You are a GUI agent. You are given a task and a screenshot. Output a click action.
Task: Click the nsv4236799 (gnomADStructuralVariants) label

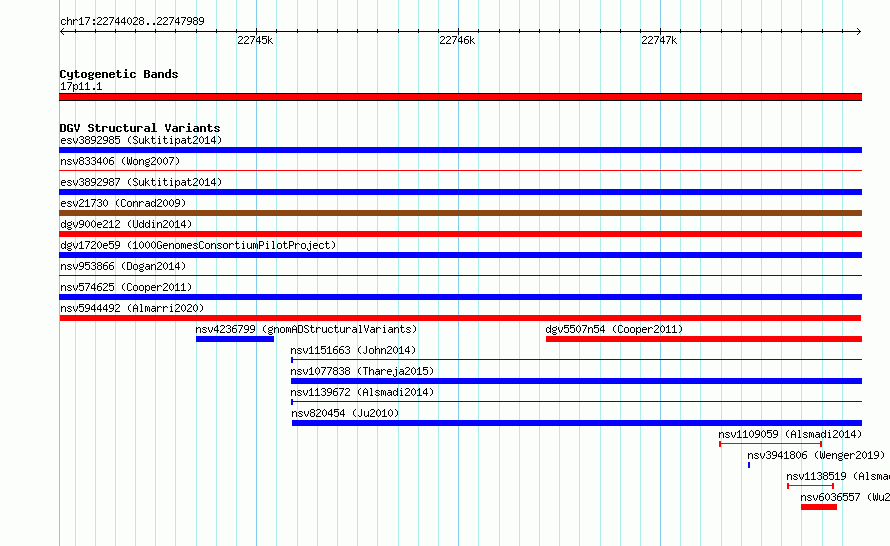[306, 329]
